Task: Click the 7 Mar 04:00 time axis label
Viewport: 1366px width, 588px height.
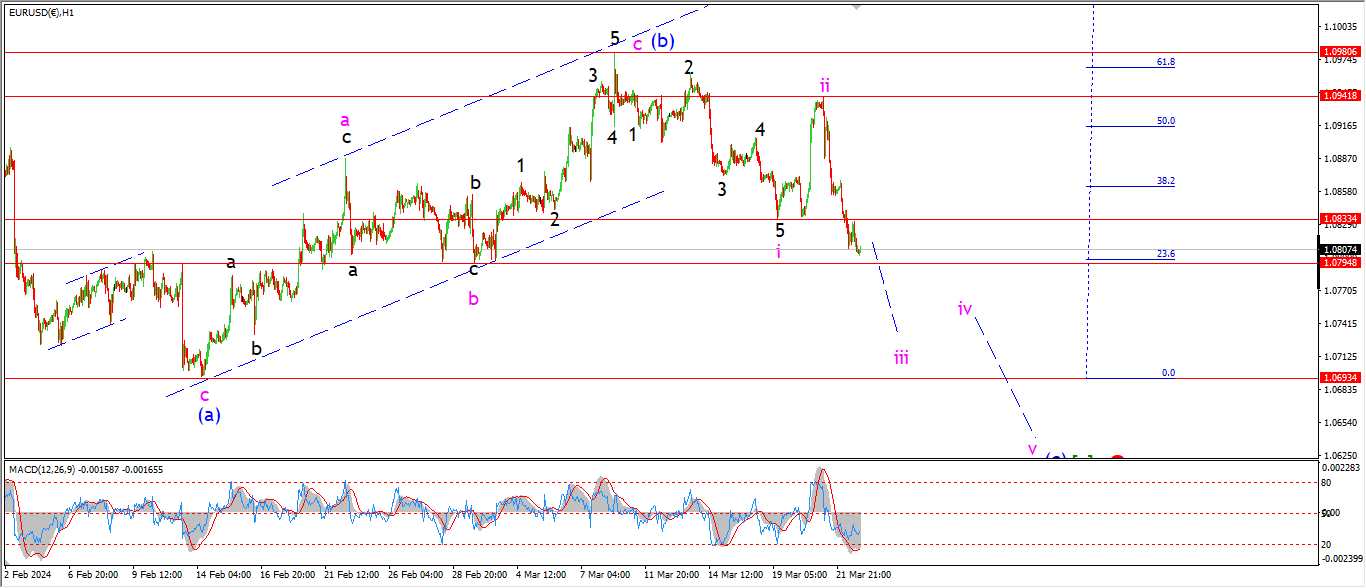Action: coord(605,575)
